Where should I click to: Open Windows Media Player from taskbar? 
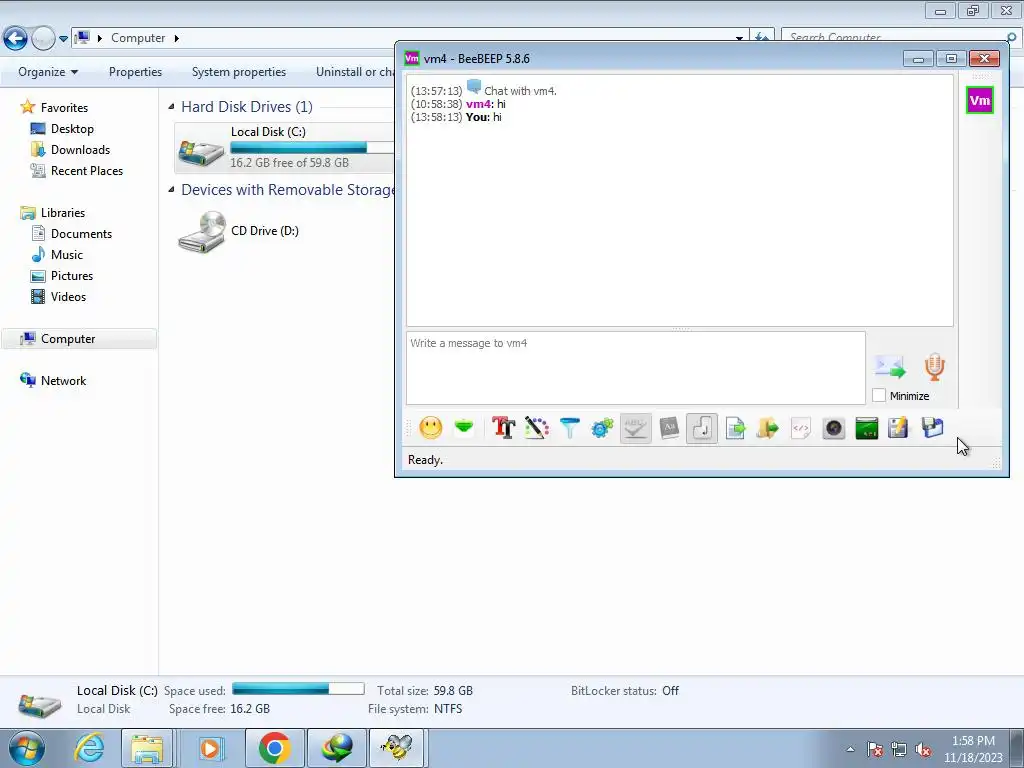click(210, 748)
